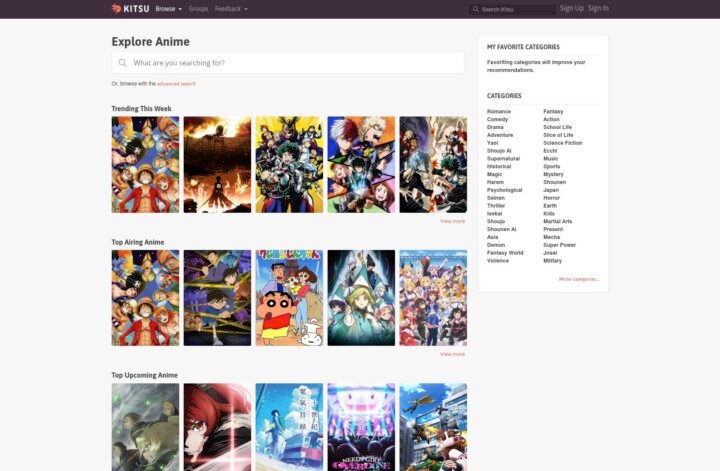Screen dimensions: 720x471
Task: Focus the Search Kitsu field in header
Action: pyautogui.click(x=517, y=9)
